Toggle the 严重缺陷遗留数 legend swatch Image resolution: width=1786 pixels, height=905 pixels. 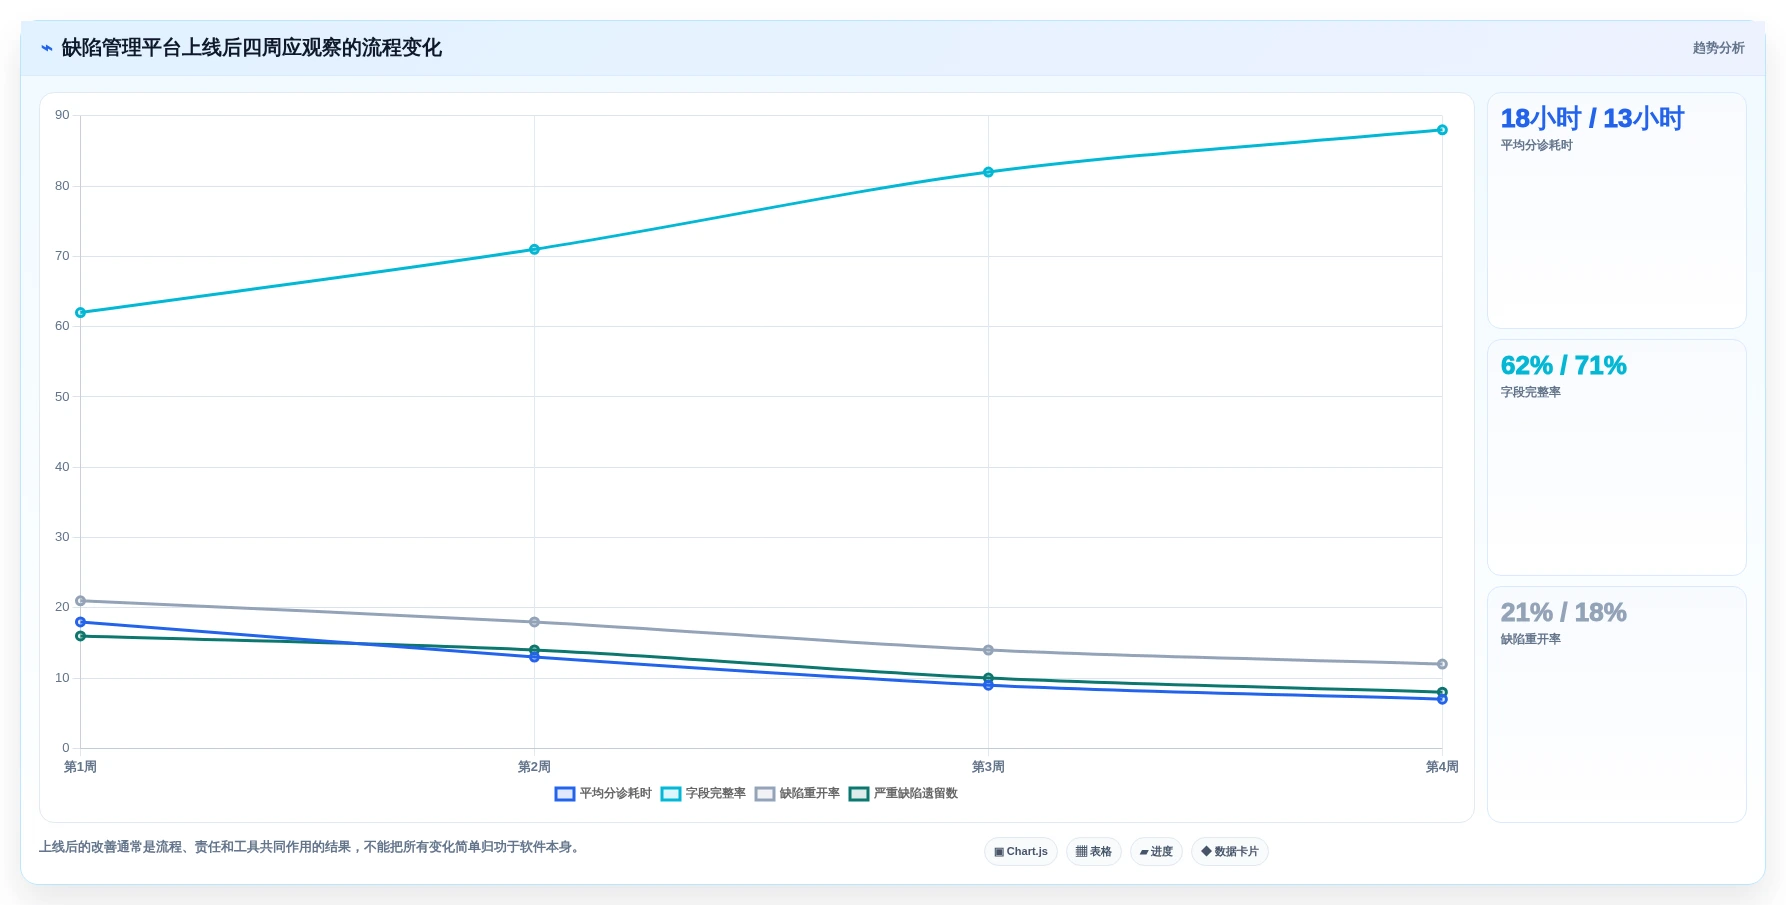(859, 794)
